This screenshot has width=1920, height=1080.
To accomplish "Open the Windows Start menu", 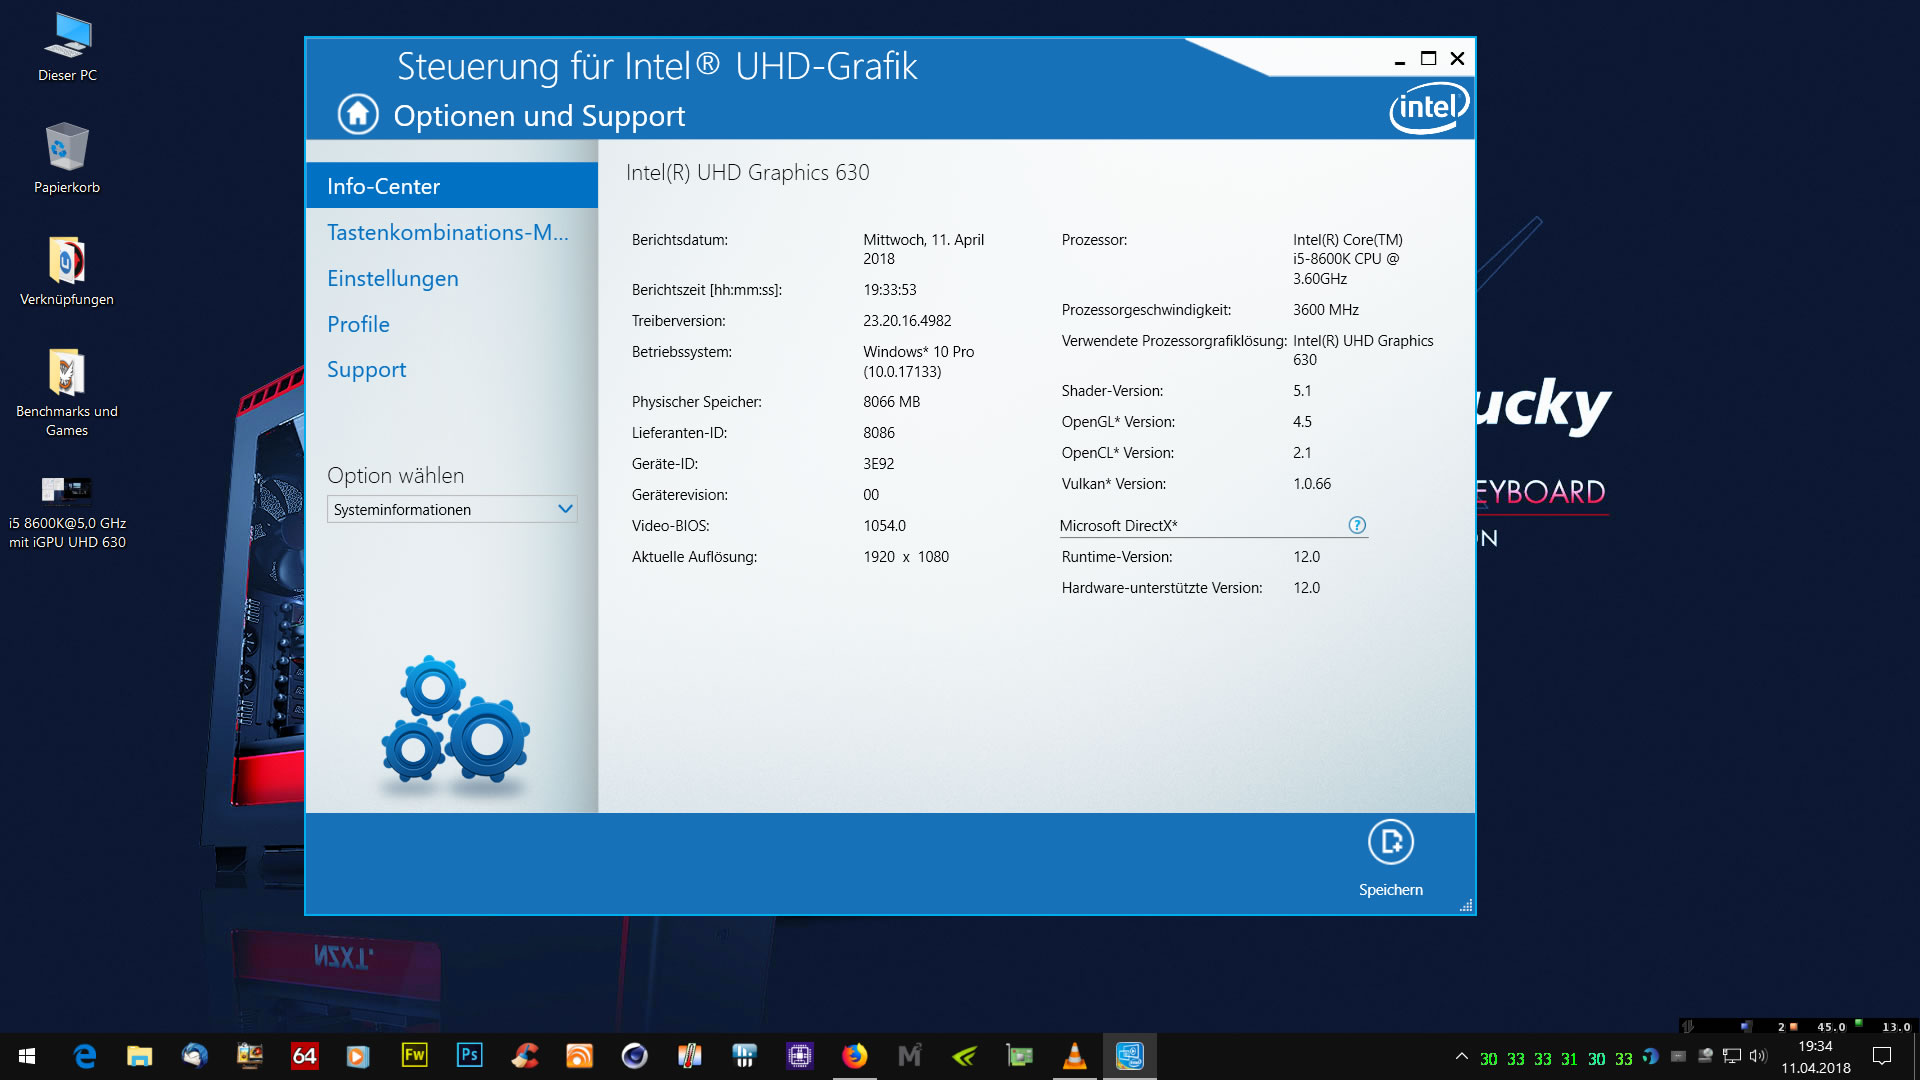I will (x=27, y=1056).
